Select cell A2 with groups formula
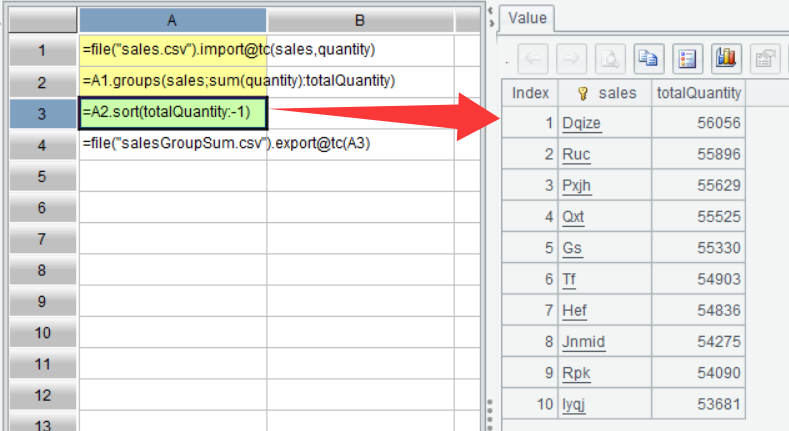The width and height of the screenshot is (789, 431). [172, 81]
